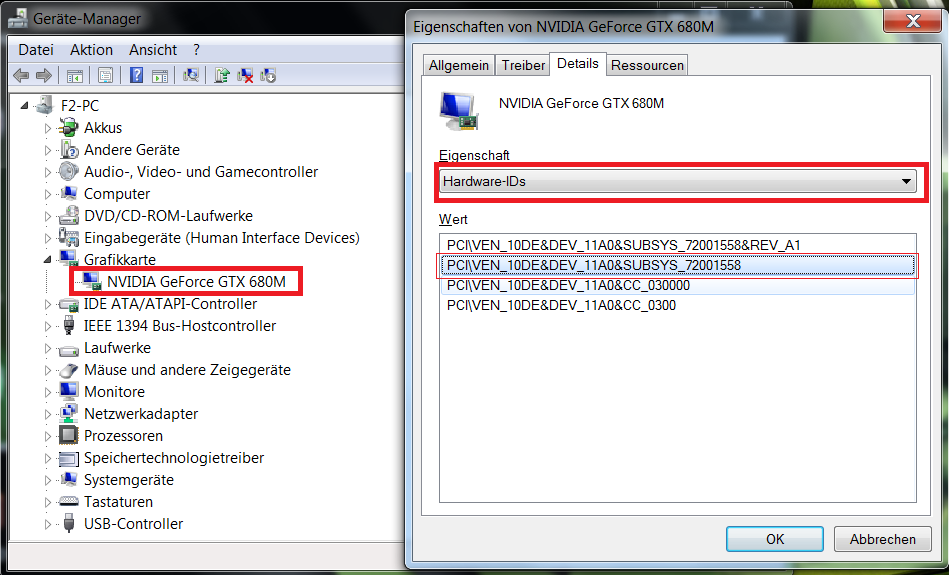Image resolution: width=949 pixels, height=575 pixels.
Task: Click the Netzwerkadapter icon
Action: click(68, 413)
